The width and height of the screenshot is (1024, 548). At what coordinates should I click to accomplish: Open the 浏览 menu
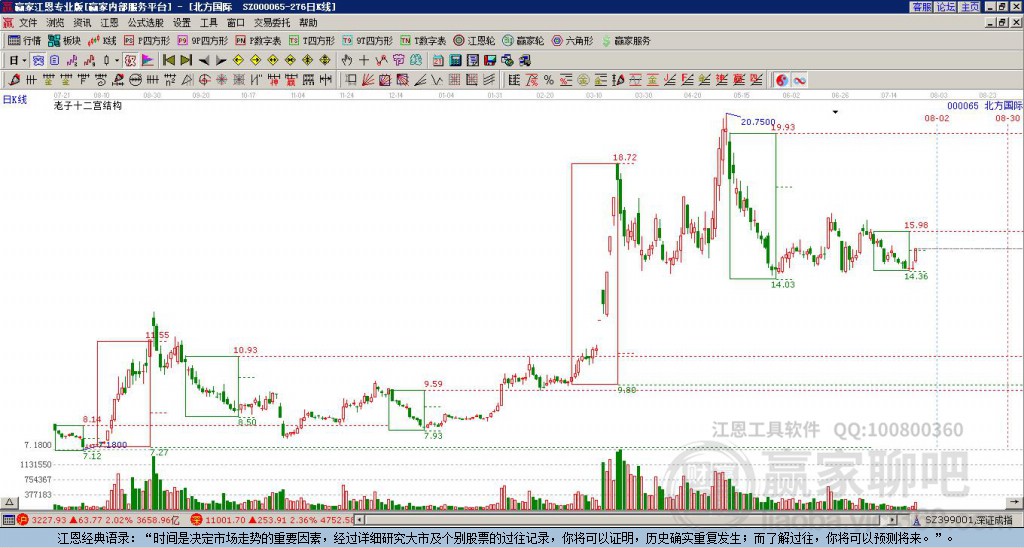(55, 23)
